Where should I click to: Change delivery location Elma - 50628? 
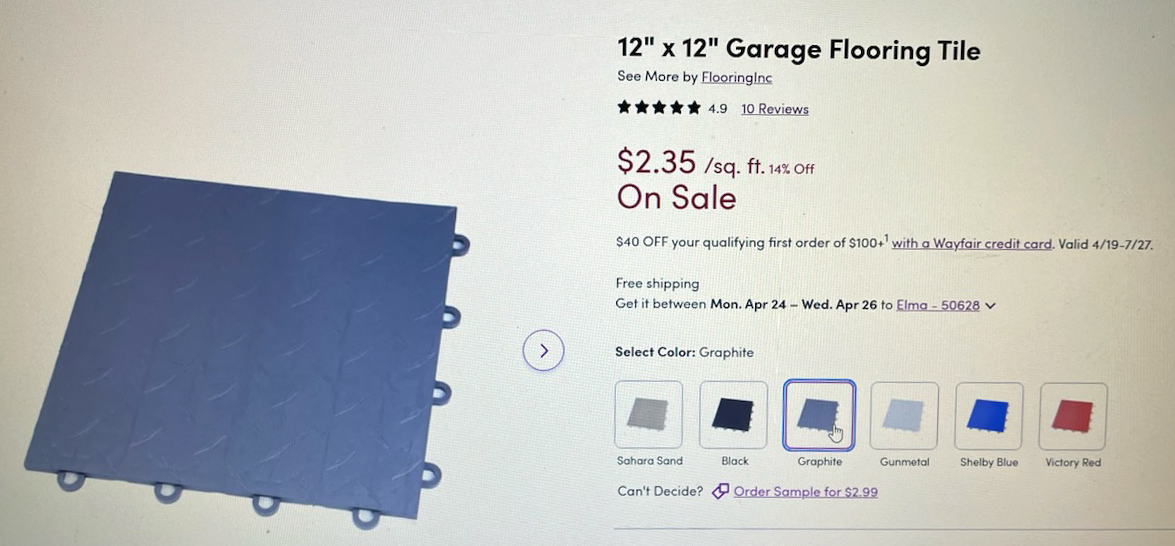pos(938,306)
